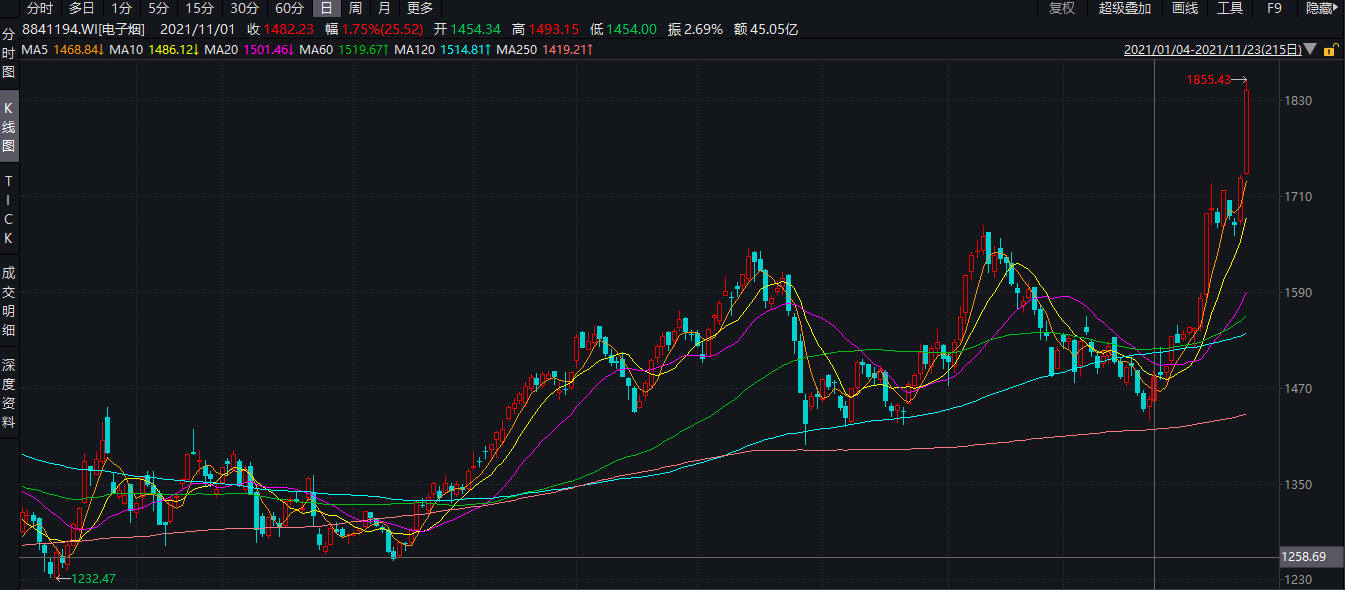Image resolution: width=1345 pixels, height=590 pixels.
Task: Open the 深度资料 side tab
Action: pos(9,394)
